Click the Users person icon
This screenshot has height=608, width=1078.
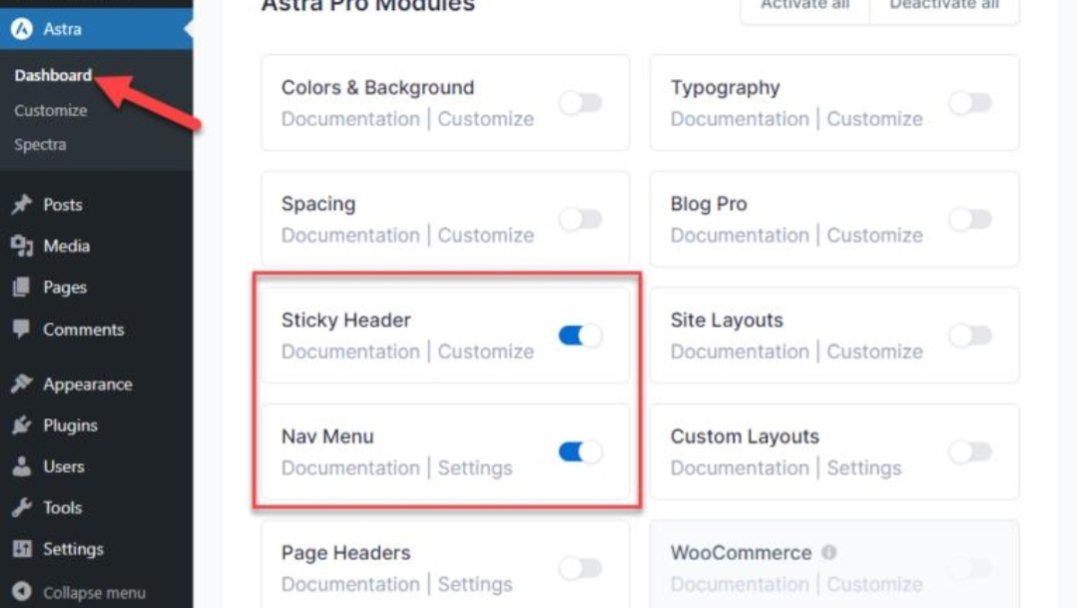coord(22,467)
